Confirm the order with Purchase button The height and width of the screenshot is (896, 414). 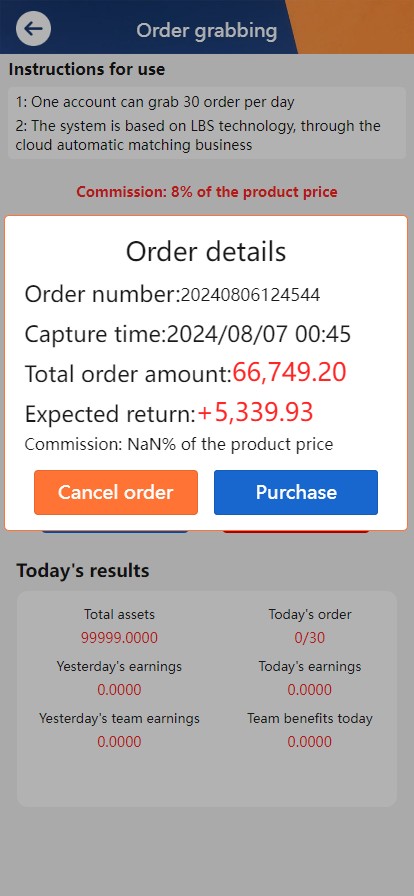coord(296,493)
